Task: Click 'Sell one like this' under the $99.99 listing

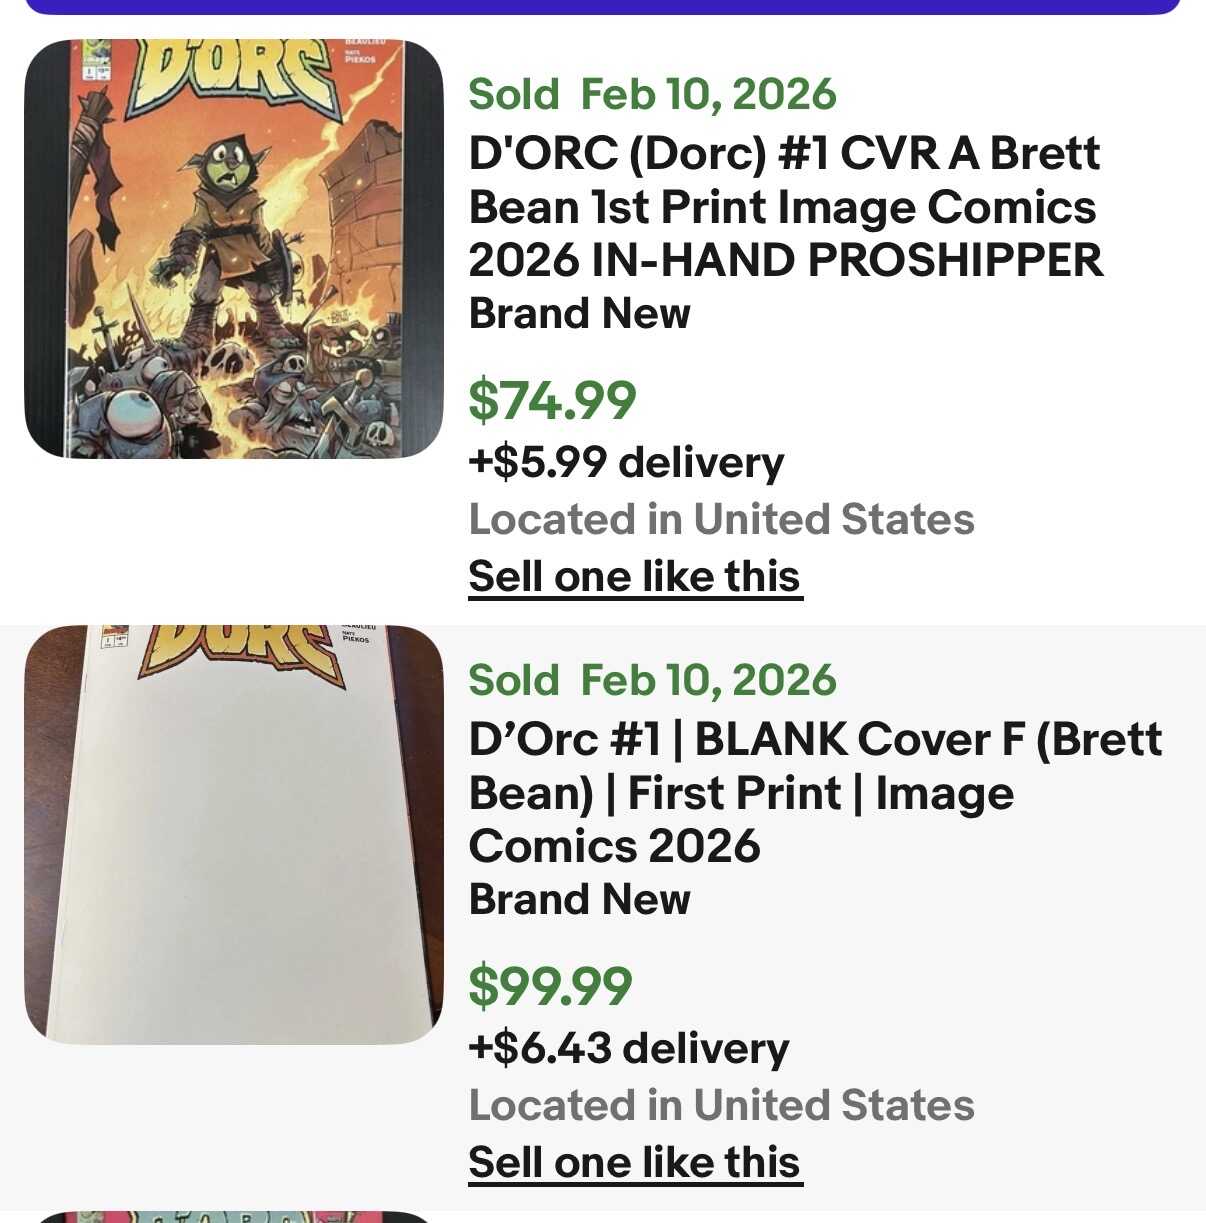Action: point(635,1163)
